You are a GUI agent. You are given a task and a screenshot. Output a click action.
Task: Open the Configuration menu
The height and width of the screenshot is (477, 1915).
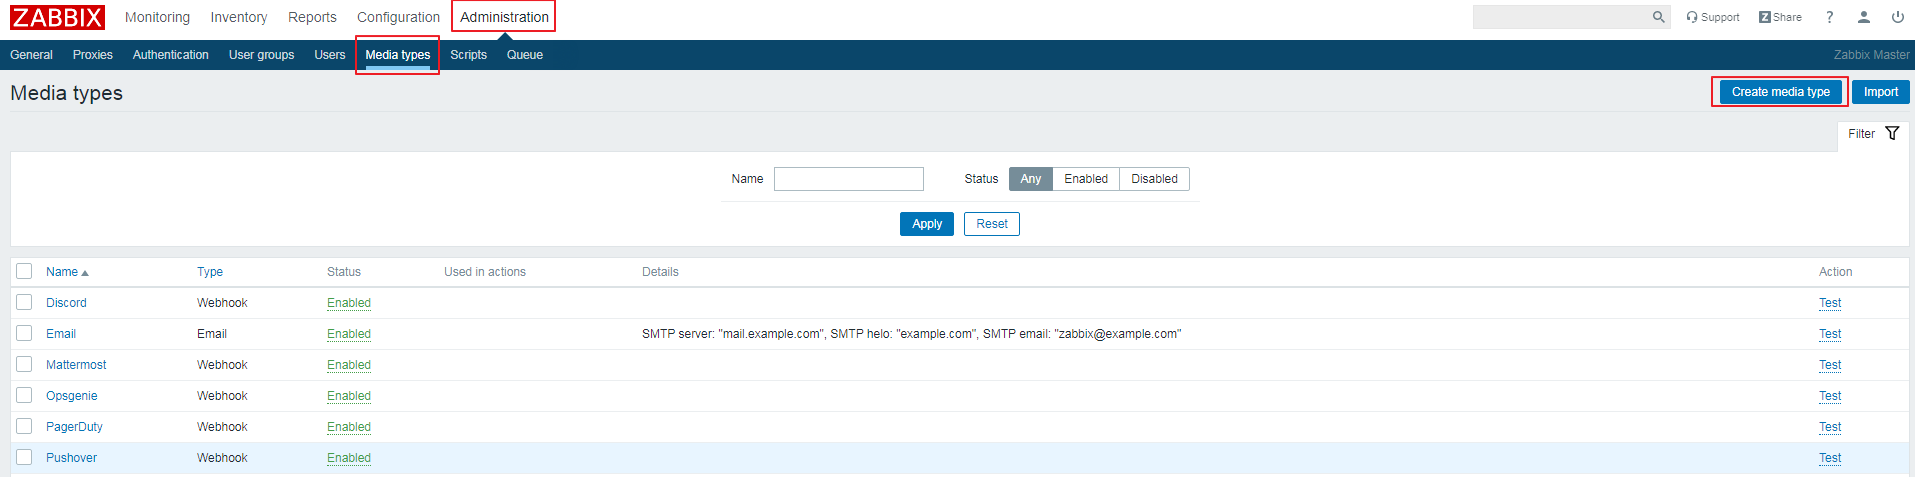tap(398, 17)
